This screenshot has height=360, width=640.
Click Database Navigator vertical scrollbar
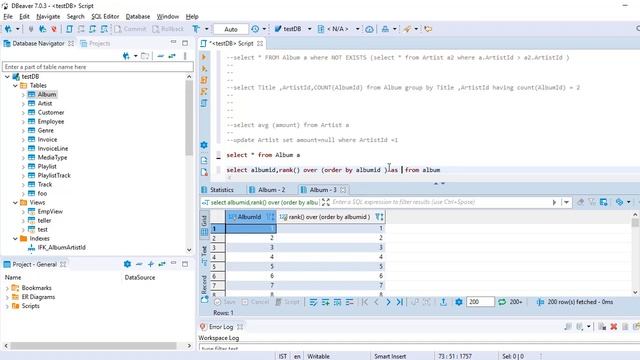pyautogui.click(x=189, y=163)
